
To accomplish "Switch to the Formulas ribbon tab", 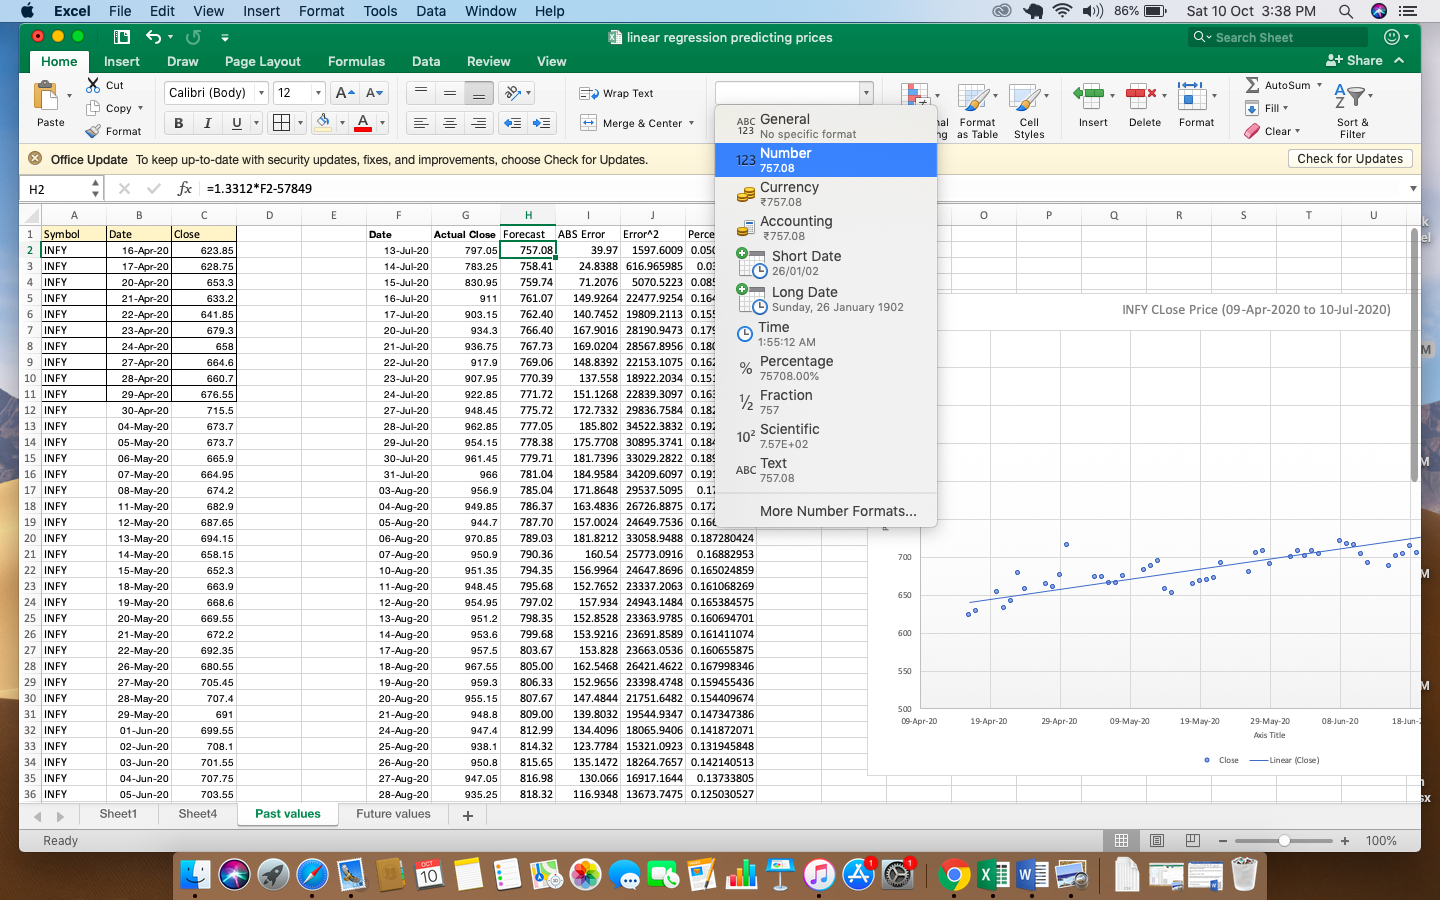I will point(356,61).
